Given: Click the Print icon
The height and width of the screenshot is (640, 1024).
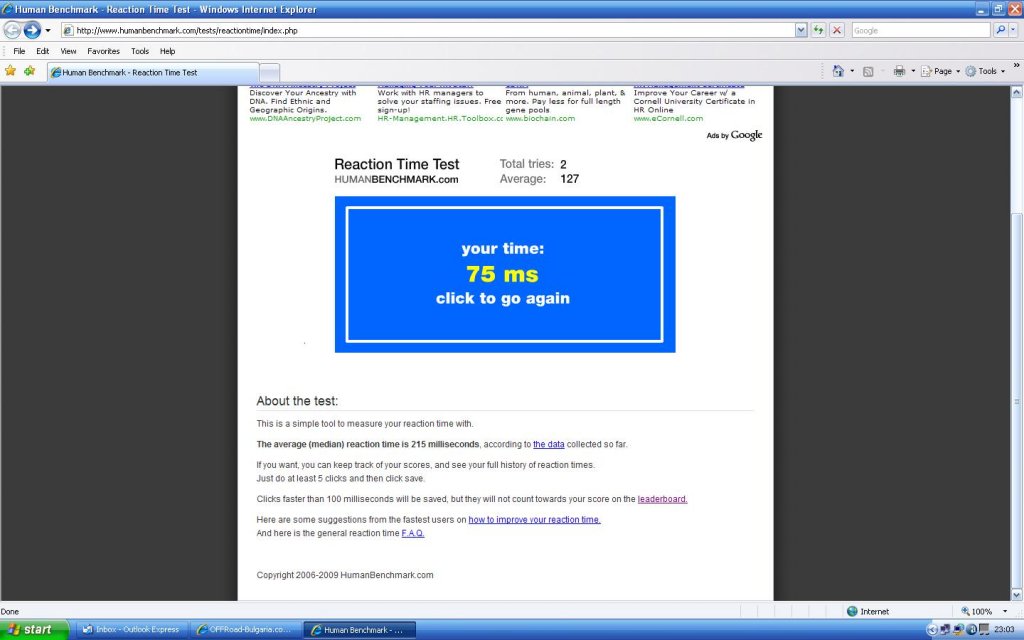Looking at the screenshot, I should click(899, 71).
